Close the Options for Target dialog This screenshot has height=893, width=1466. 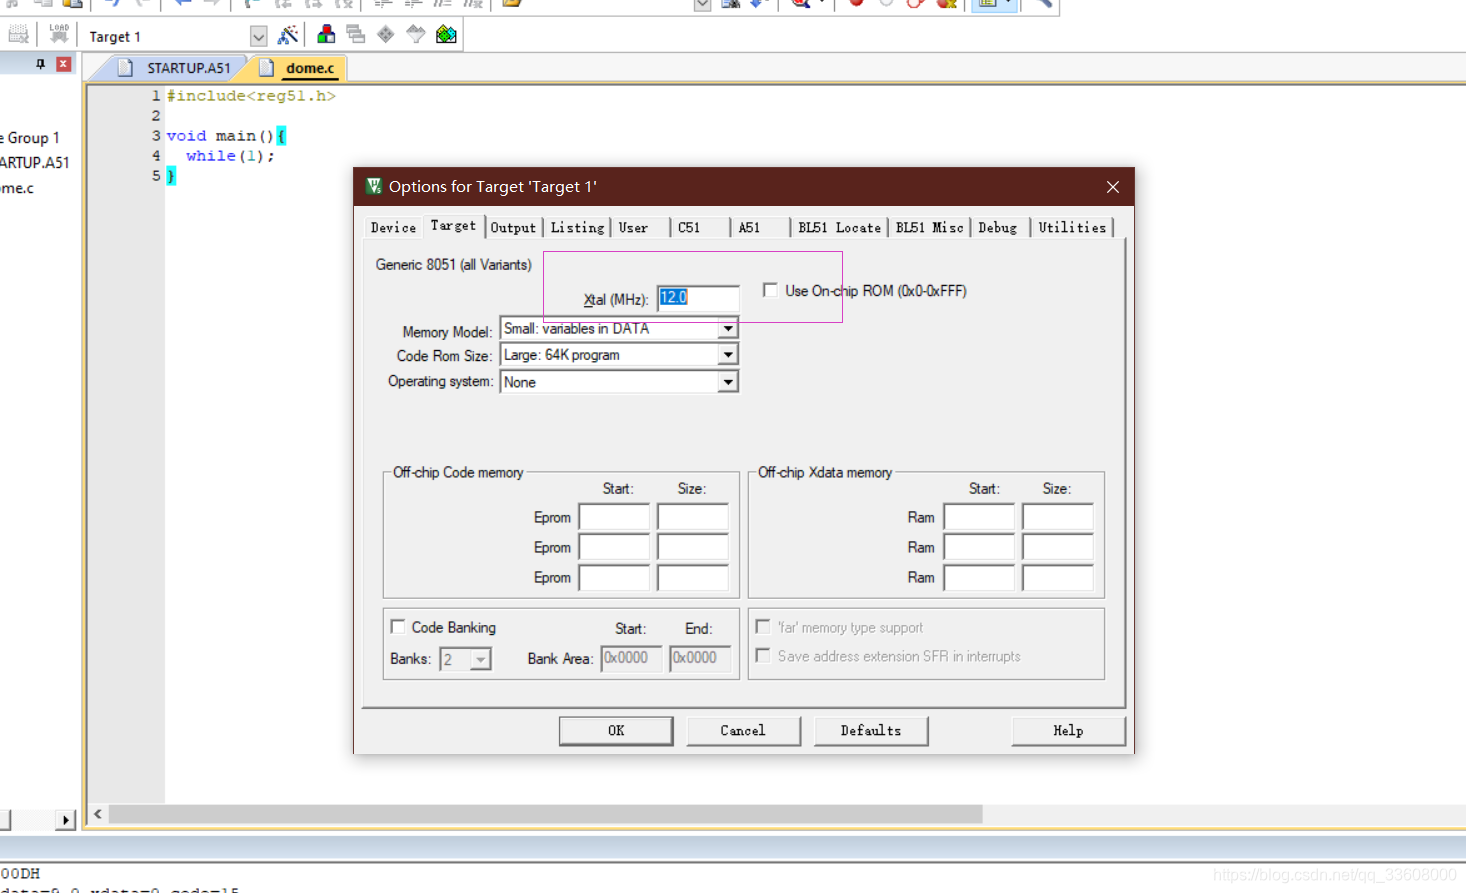[1113, 187]
